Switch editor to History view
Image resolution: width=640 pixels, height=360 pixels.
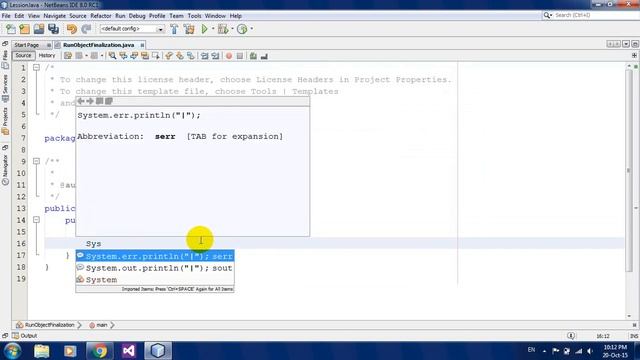47,56
